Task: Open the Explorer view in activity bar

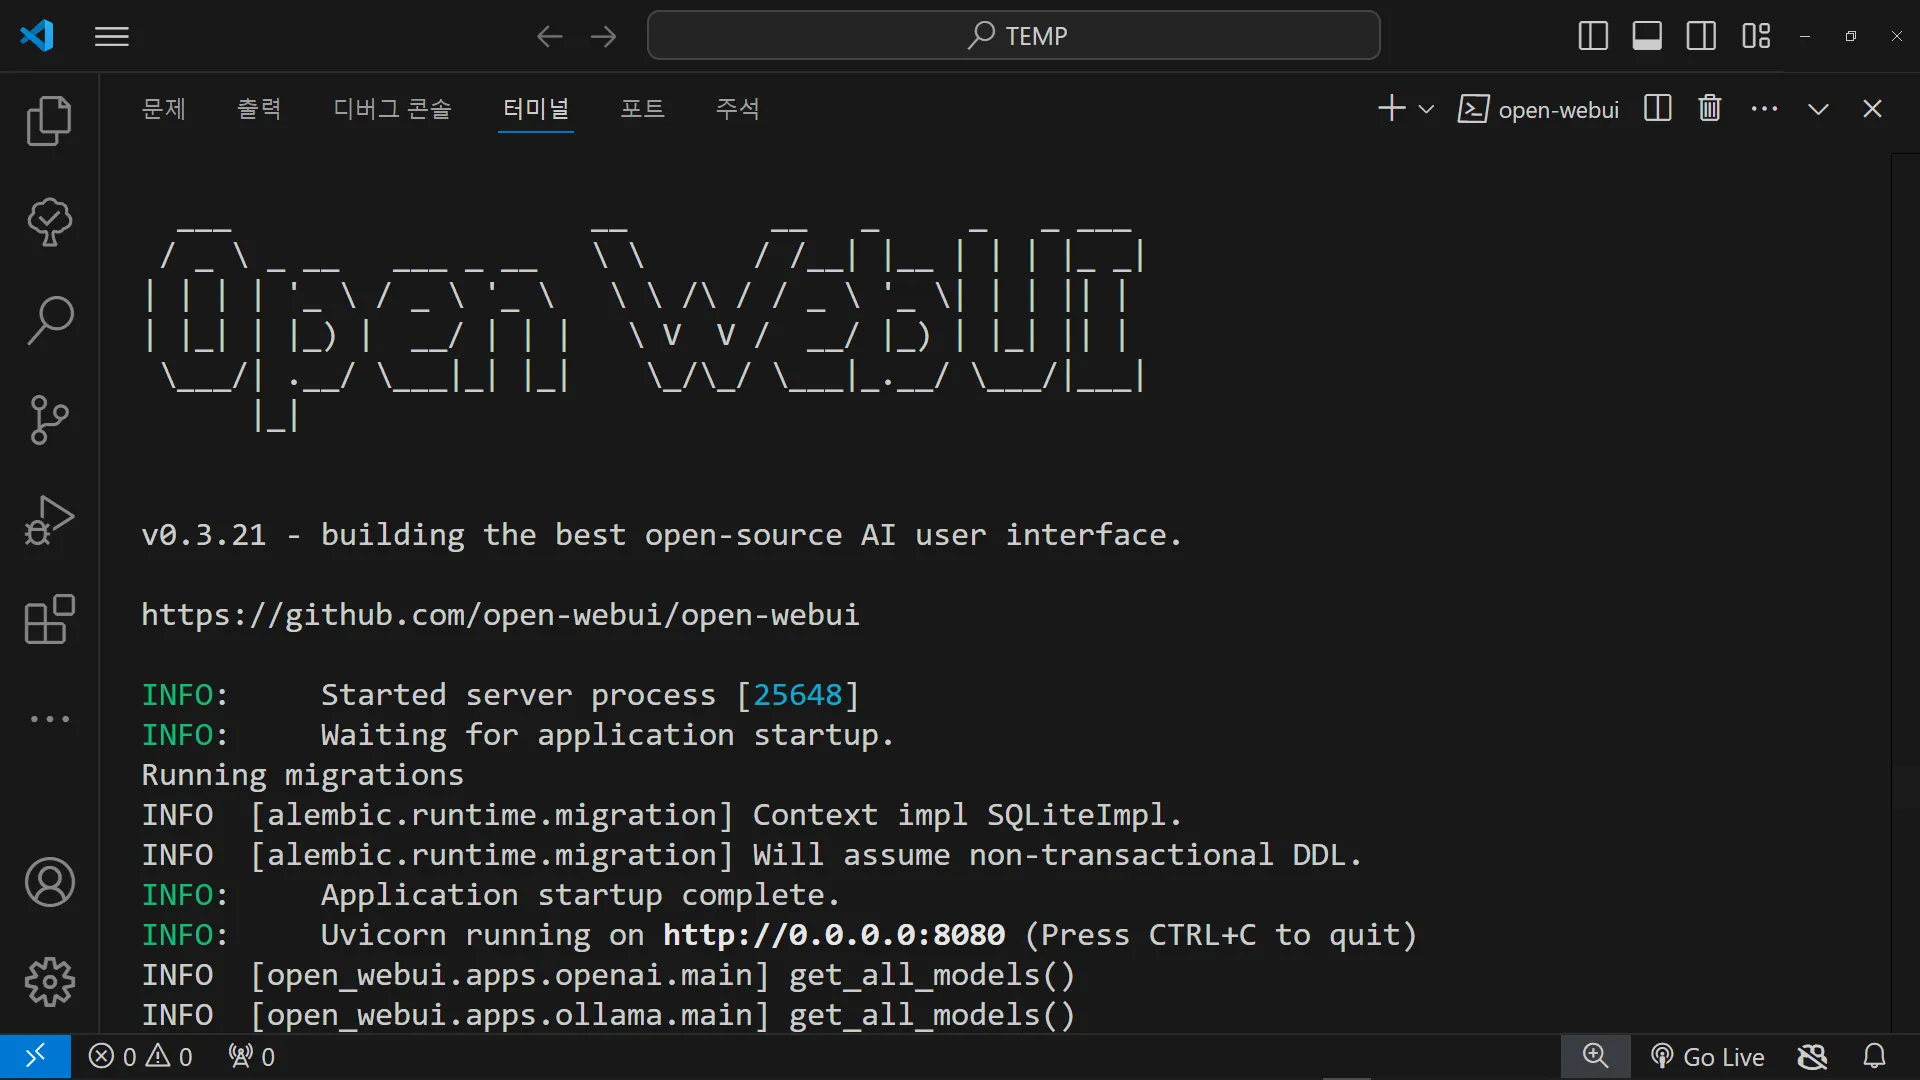Action: click(49, 121)
